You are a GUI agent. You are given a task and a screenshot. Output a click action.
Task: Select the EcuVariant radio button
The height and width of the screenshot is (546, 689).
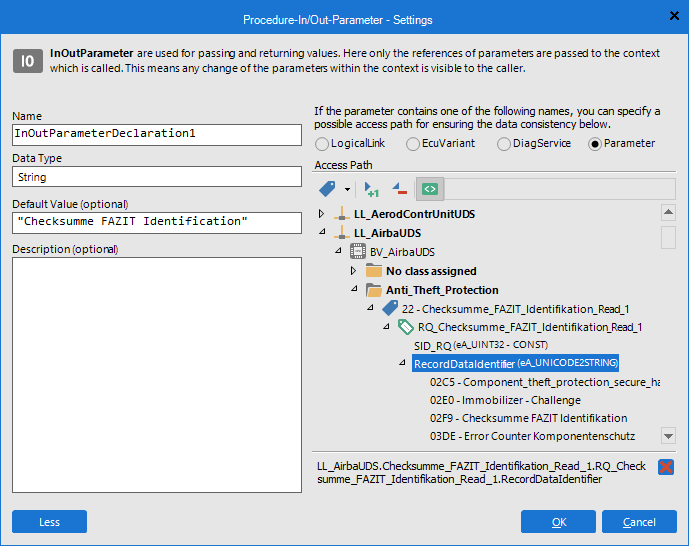(x=413, y=144)
